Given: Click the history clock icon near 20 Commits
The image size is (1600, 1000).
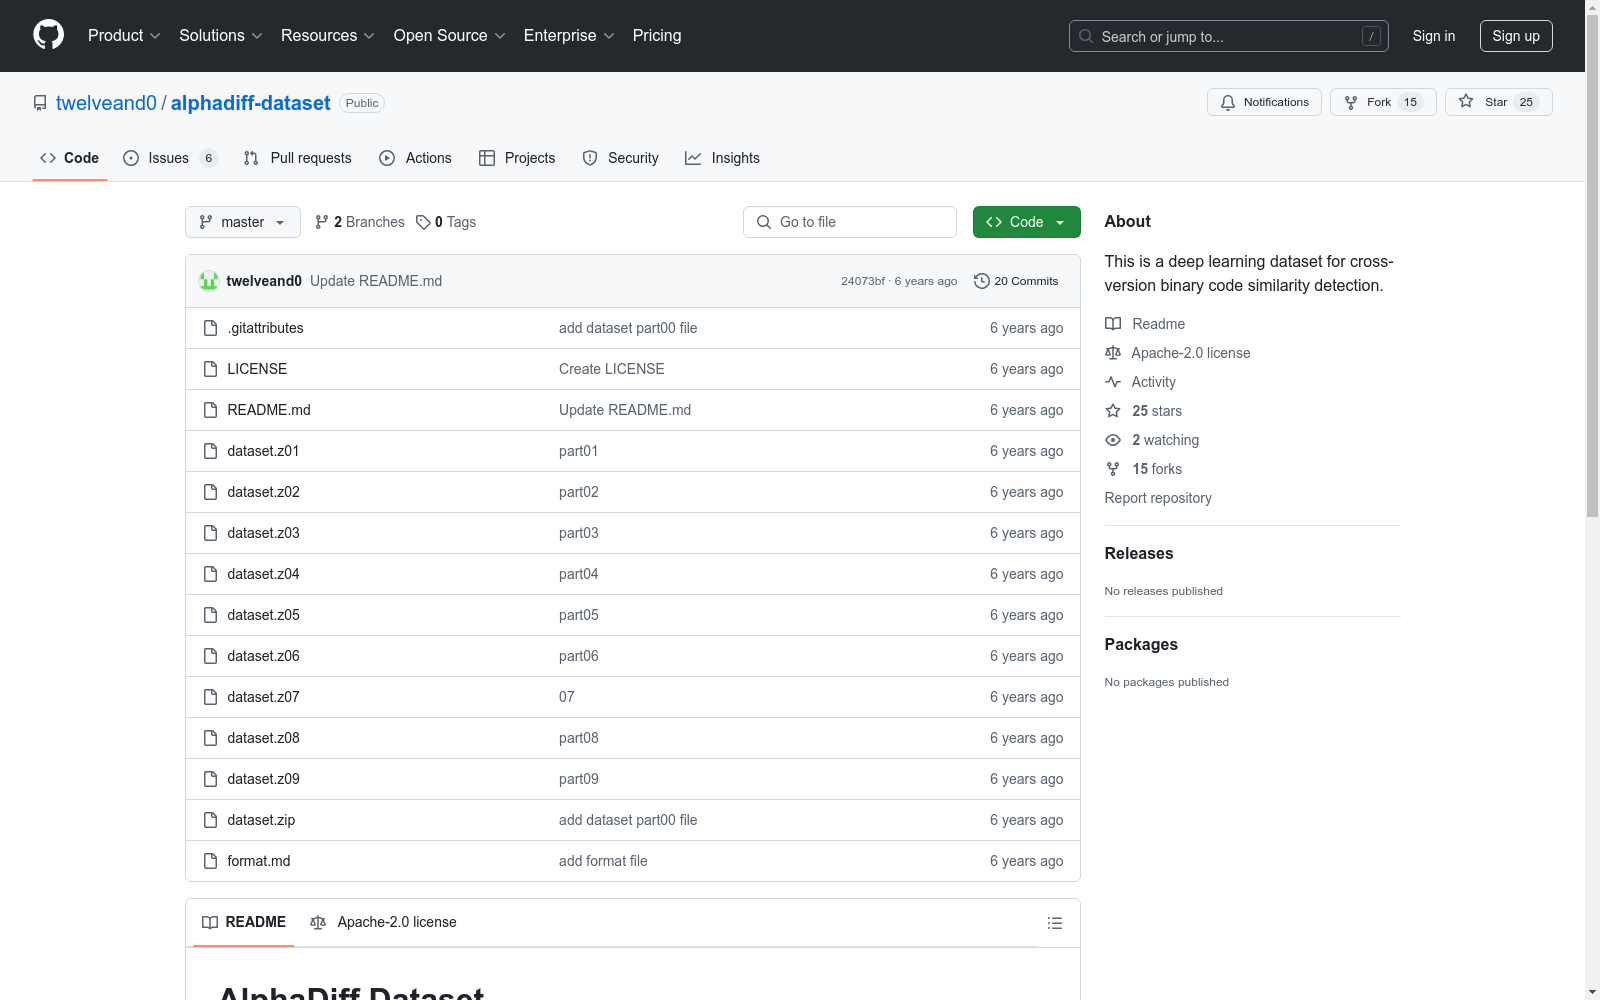Looking at the screenshot, I should click(982, 281).
